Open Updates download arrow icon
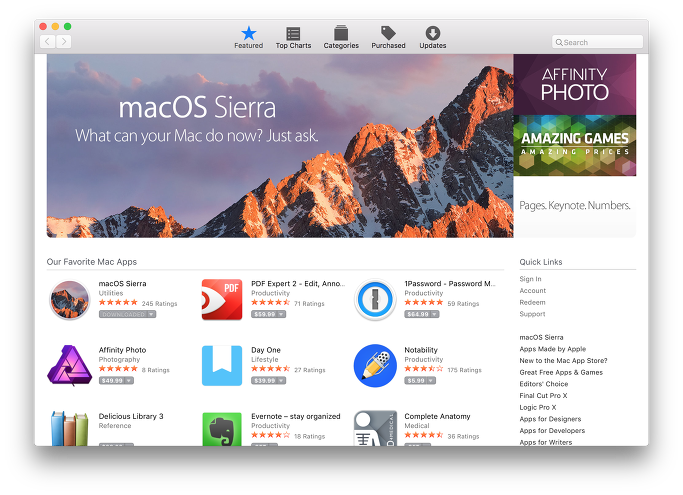Viewport: 683px width, 495px height. pos(433,33)
